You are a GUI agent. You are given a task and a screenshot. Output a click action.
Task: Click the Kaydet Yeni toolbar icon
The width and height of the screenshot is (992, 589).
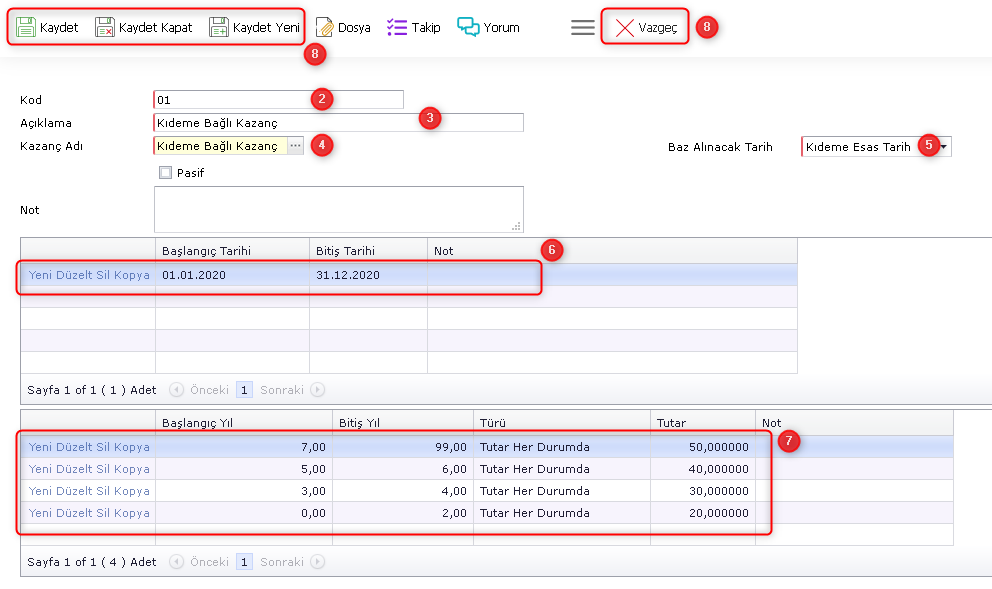(219, 27)
